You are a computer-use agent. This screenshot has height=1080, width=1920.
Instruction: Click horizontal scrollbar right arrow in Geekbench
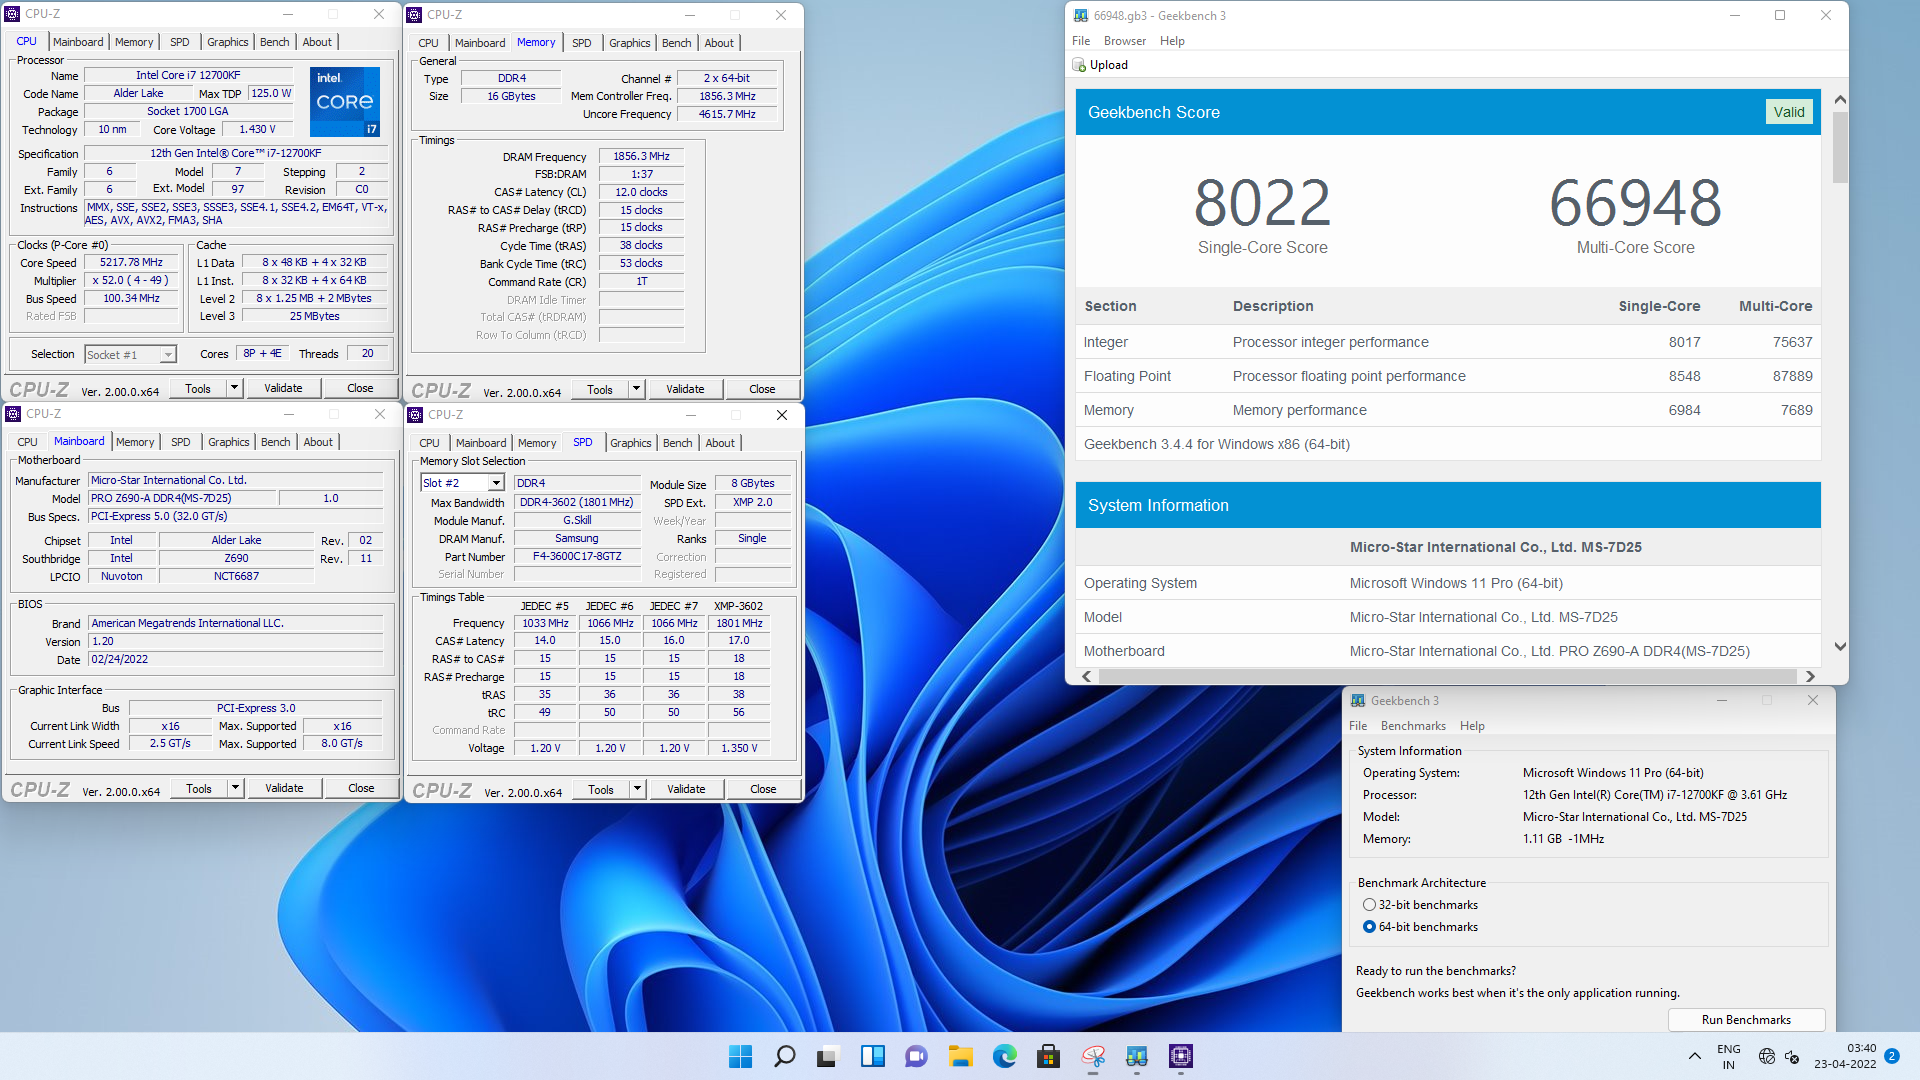click(1809, 677)
